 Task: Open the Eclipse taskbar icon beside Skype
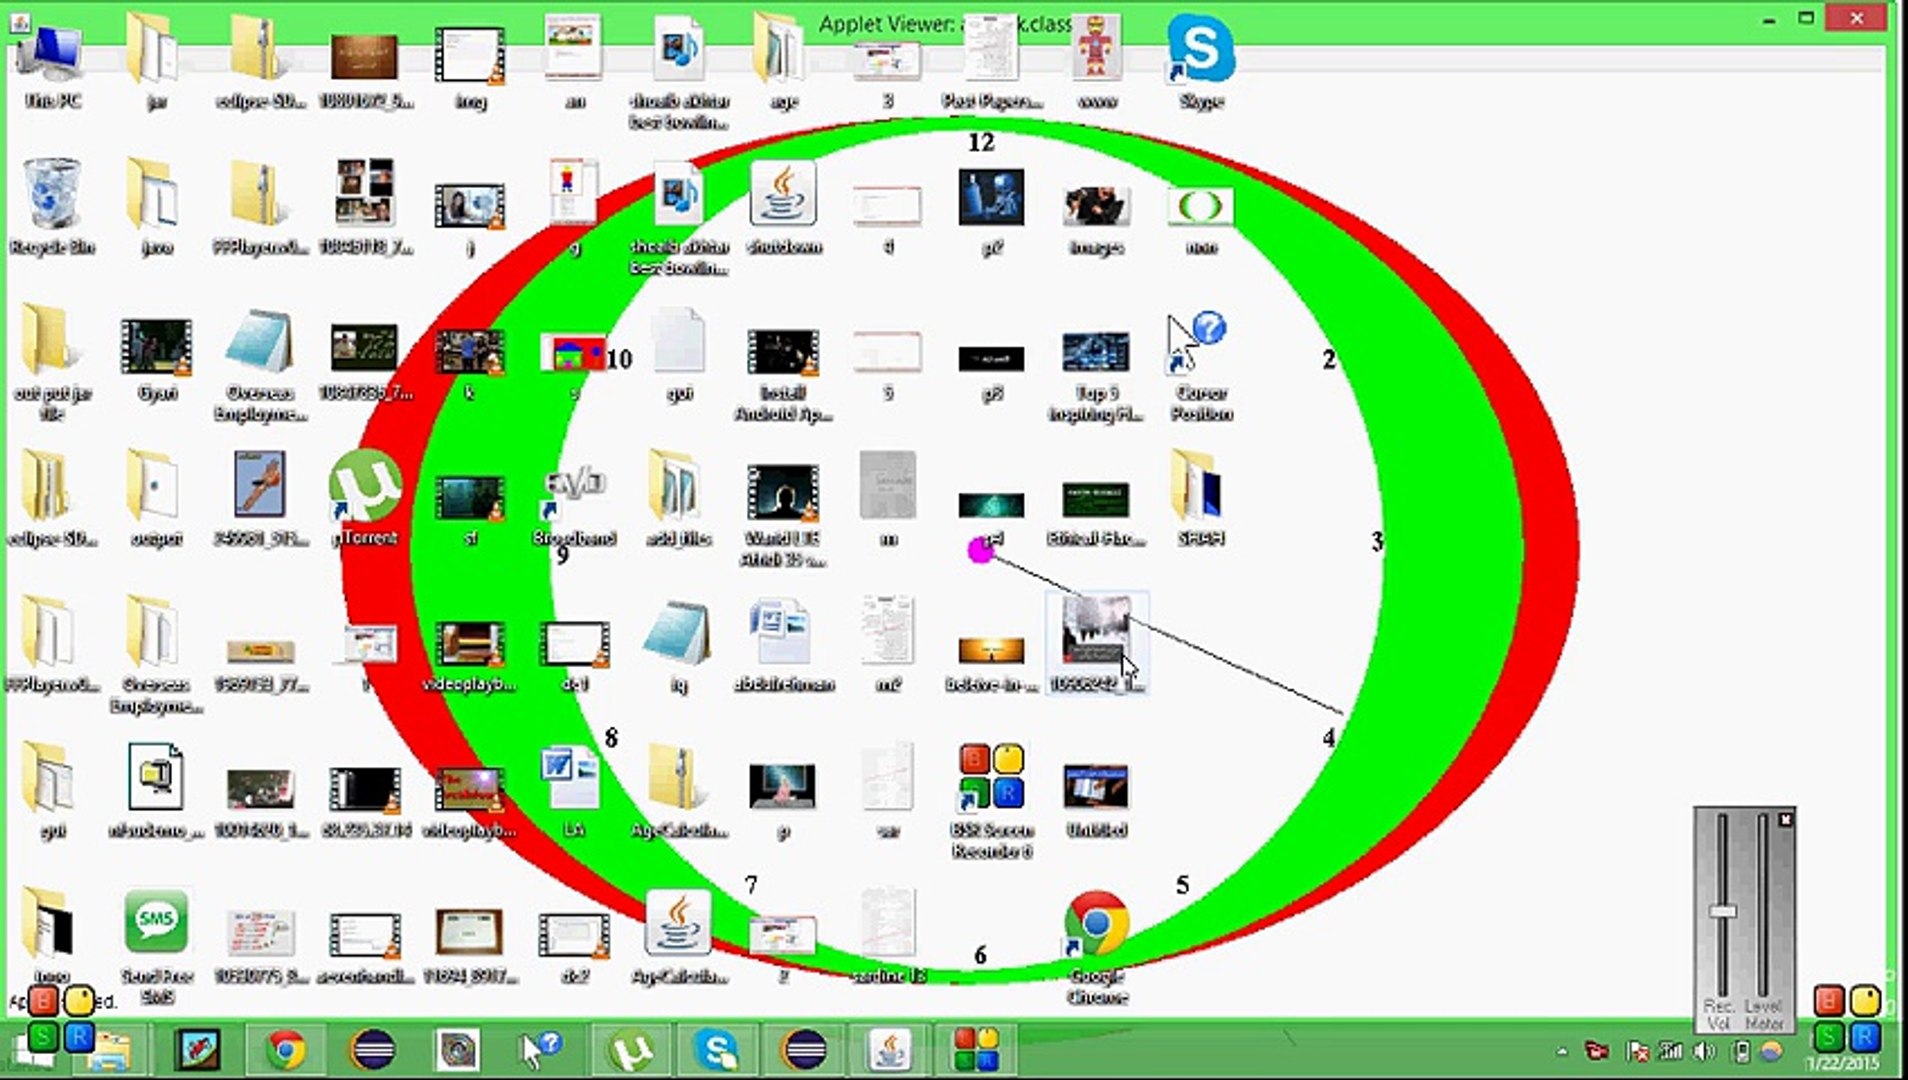[x=805, y=1050]
